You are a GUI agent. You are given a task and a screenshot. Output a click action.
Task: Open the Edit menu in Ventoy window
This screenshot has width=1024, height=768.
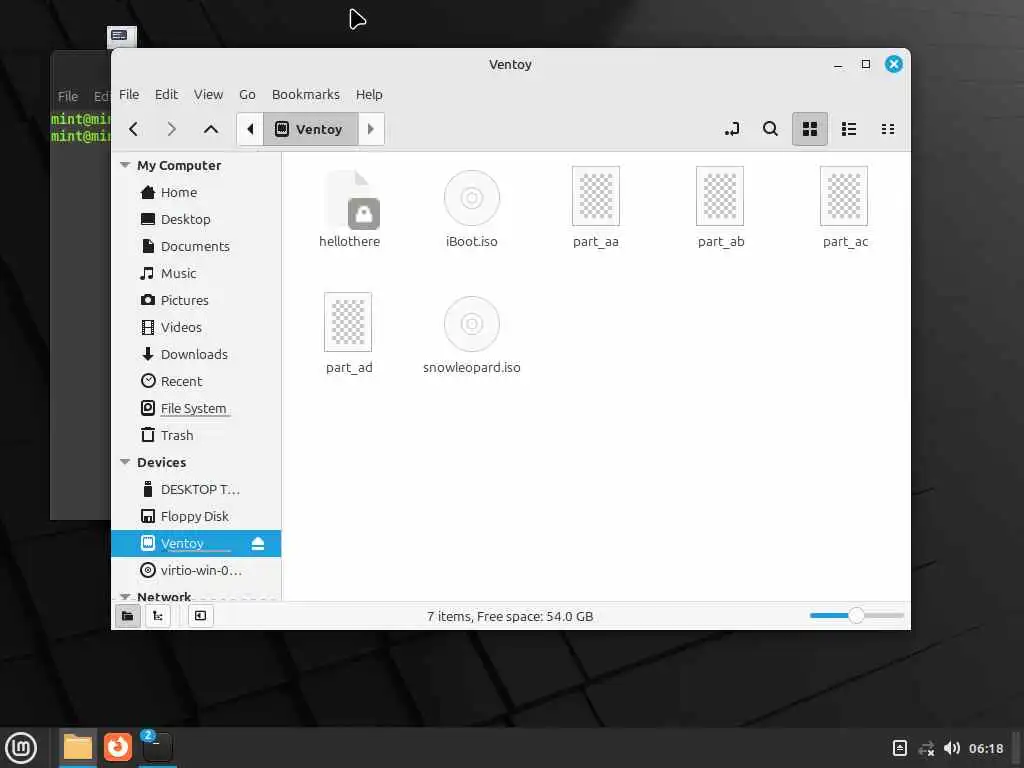point(167,95)
